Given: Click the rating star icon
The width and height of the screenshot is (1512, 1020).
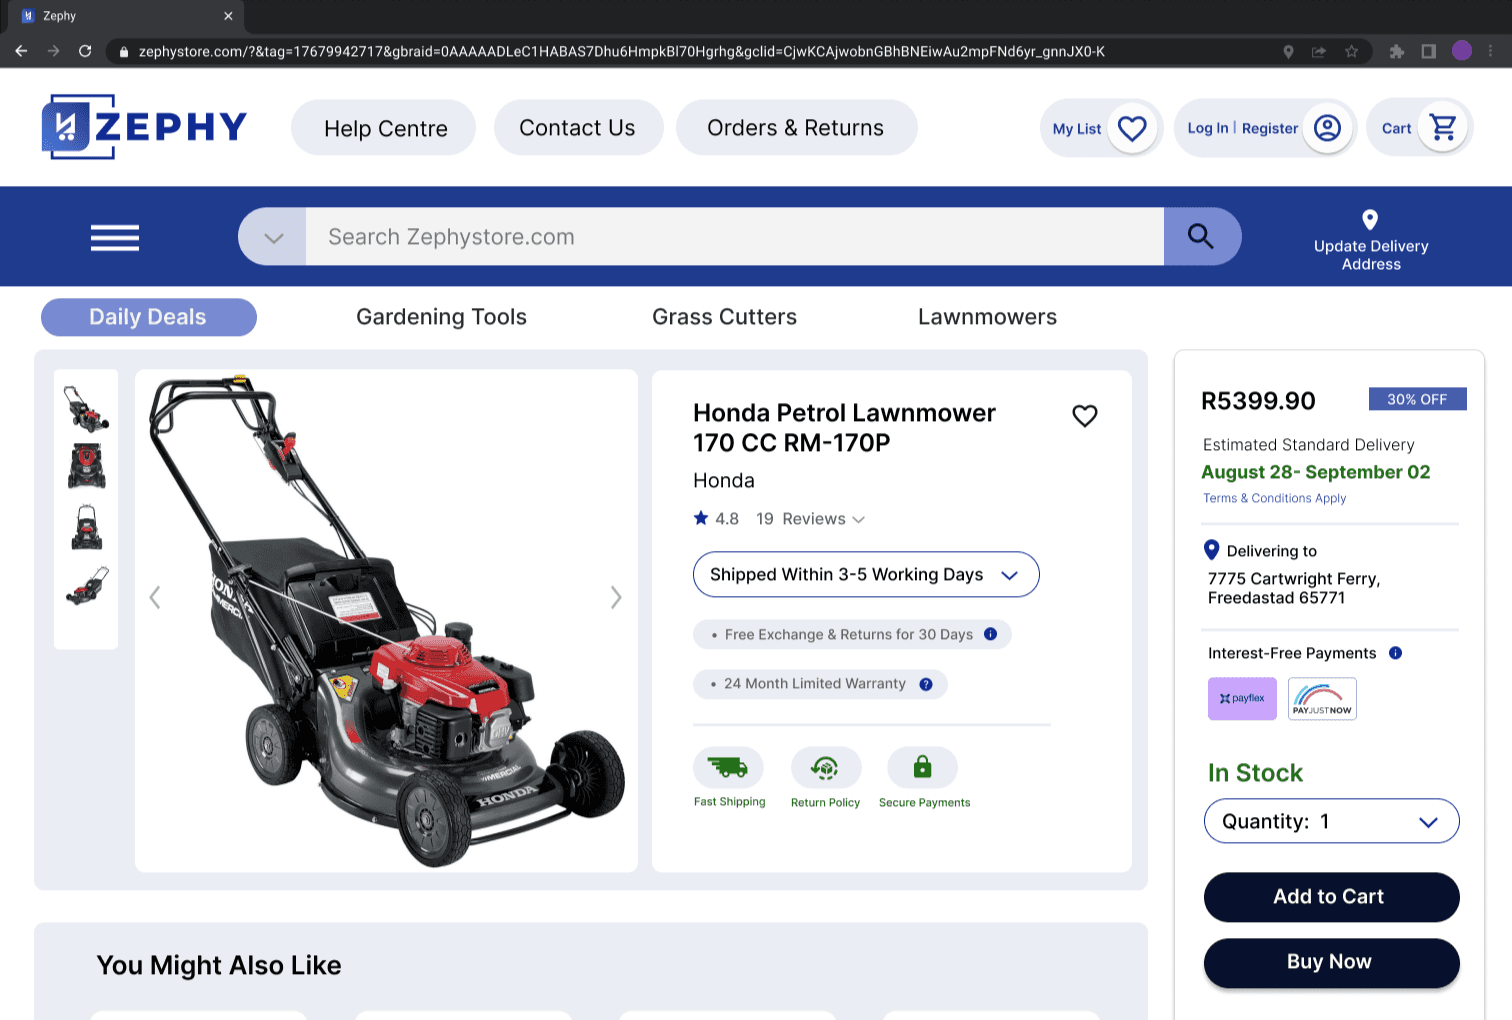Looking at the screenshot, I should [x=701, y=518].
